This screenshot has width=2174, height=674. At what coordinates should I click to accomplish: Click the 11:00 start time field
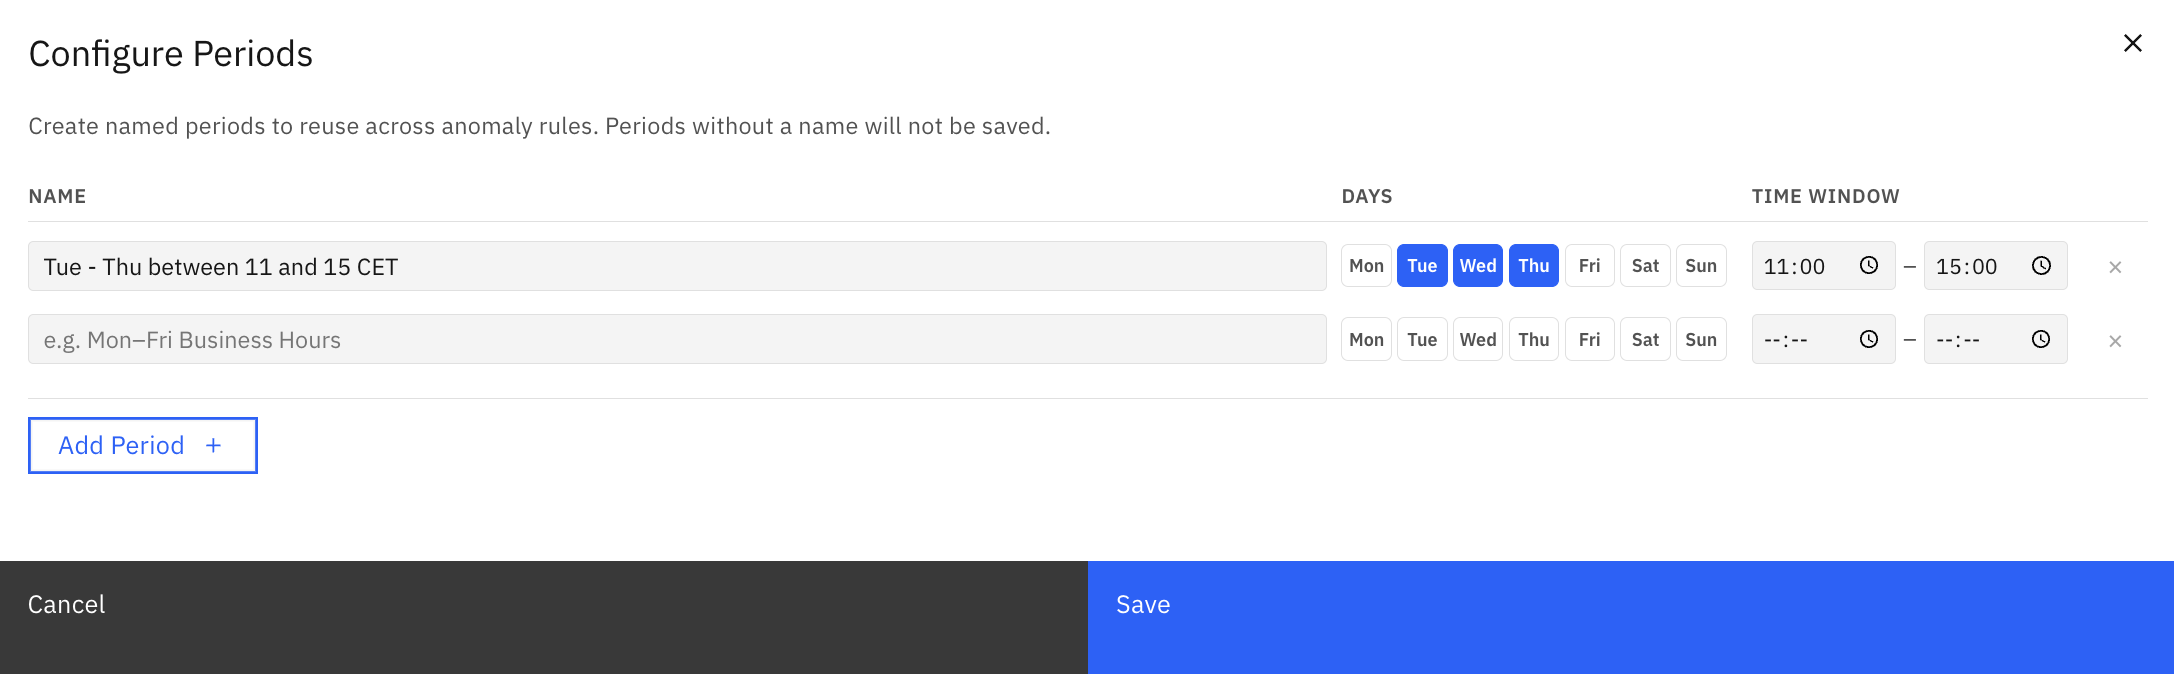(1823, 266)
